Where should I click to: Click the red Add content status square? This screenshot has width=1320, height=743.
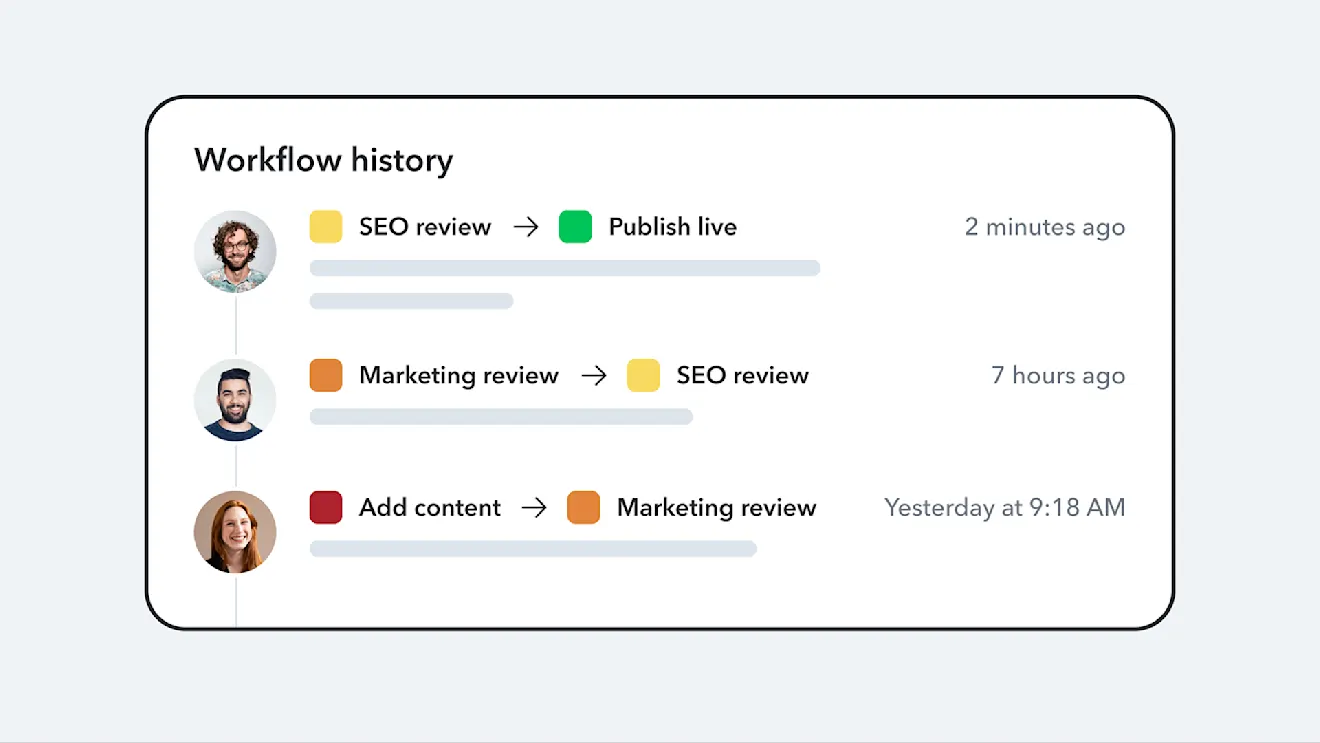point(326,507)
